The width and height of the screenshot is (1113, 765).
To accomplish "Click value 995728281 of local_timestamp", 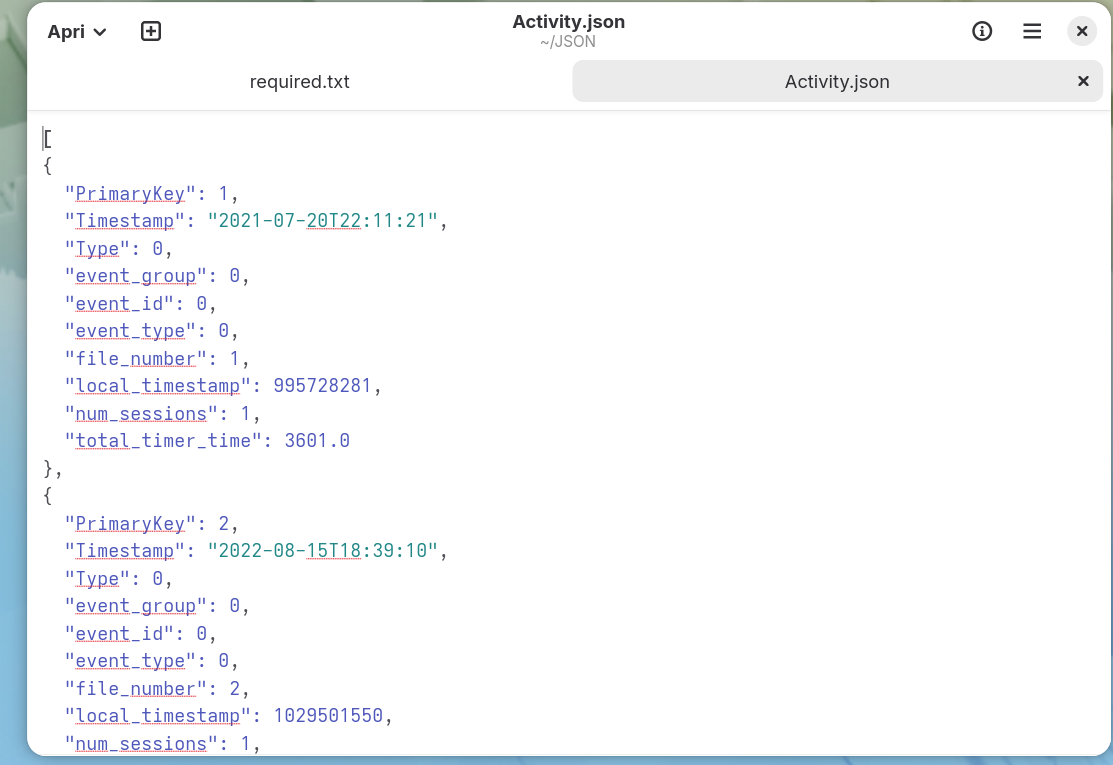I will (x=322, y=385).
